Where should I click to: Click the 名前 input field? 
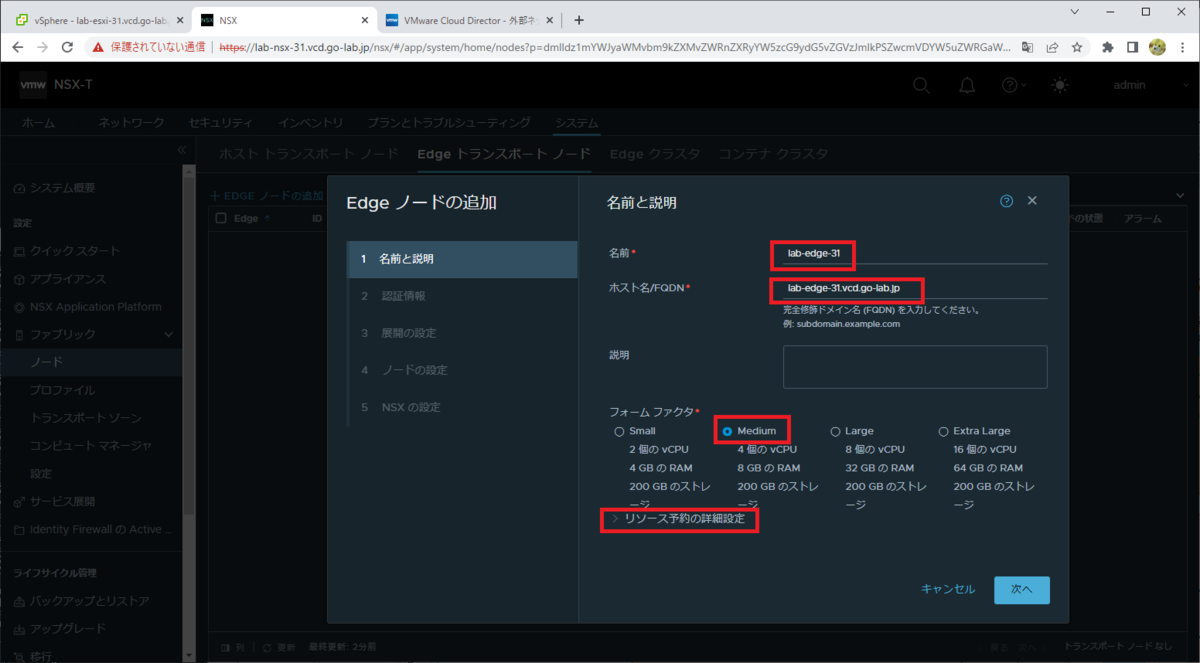click(x=914, y=254)
